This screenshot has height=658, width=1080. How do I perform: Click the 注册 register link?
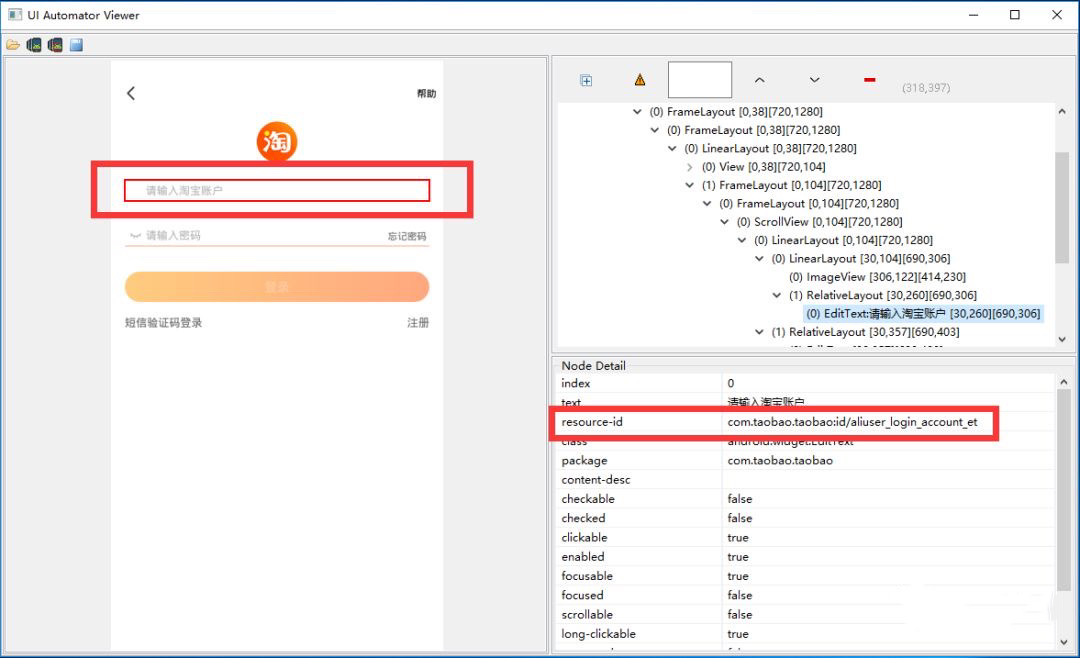[417, 322]
